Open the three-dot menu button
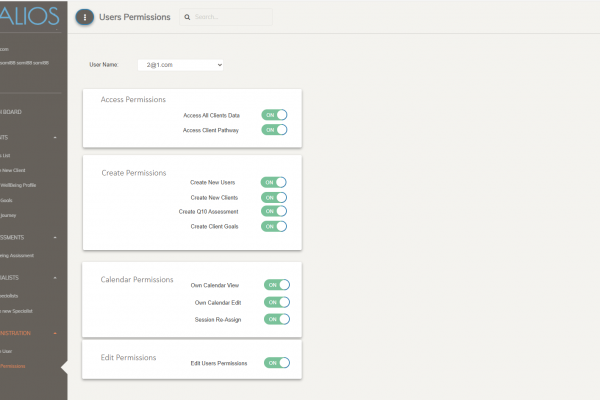Screen dimensions: 600x400 [85, 17]
